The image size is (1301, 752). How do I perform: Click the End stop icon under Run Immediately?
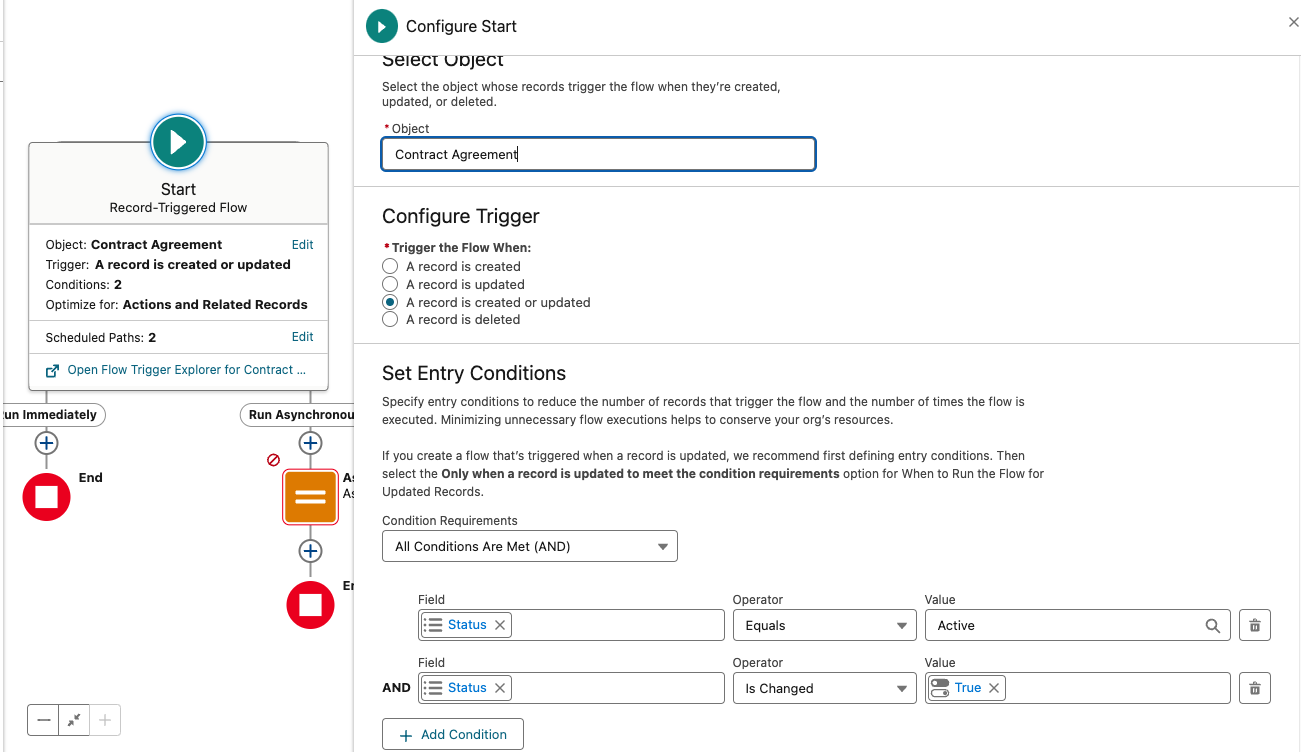click(x=46, y=497)
